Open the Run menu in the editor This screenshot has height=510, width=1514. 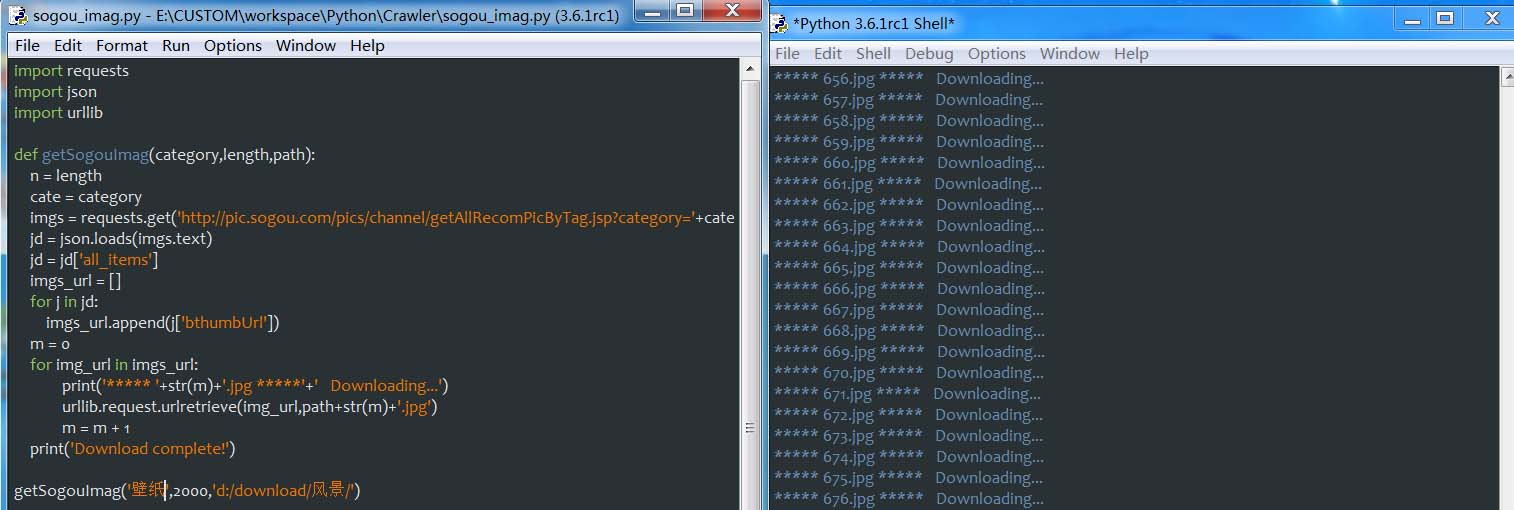coord(176,45)
